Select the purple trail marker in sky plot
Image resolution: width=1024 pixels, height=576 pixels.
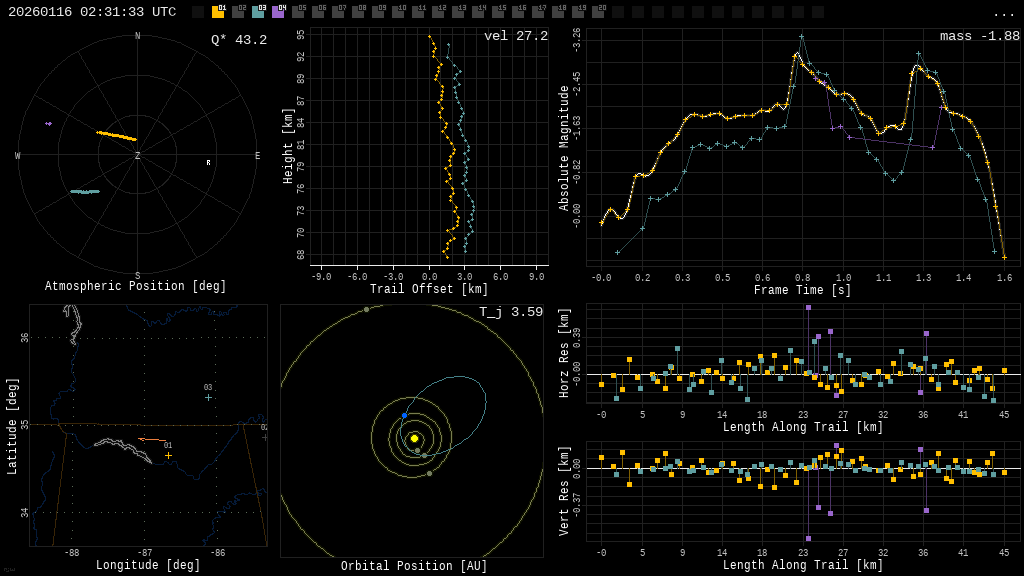(x=48, y=124)
